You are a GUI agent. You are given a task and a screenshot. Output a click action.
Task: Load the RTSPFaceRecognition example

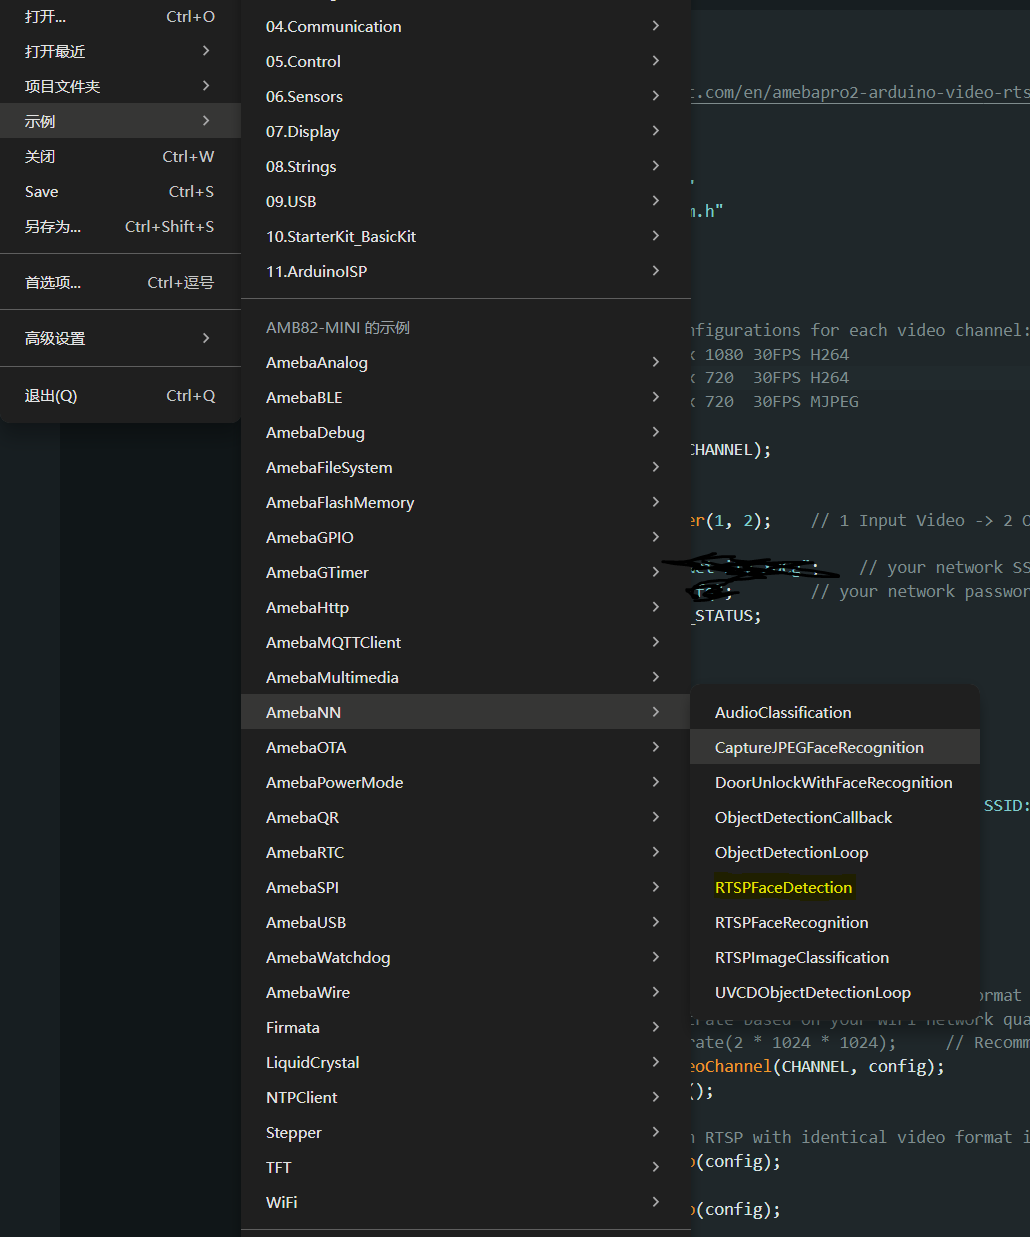tap(835, 922)
